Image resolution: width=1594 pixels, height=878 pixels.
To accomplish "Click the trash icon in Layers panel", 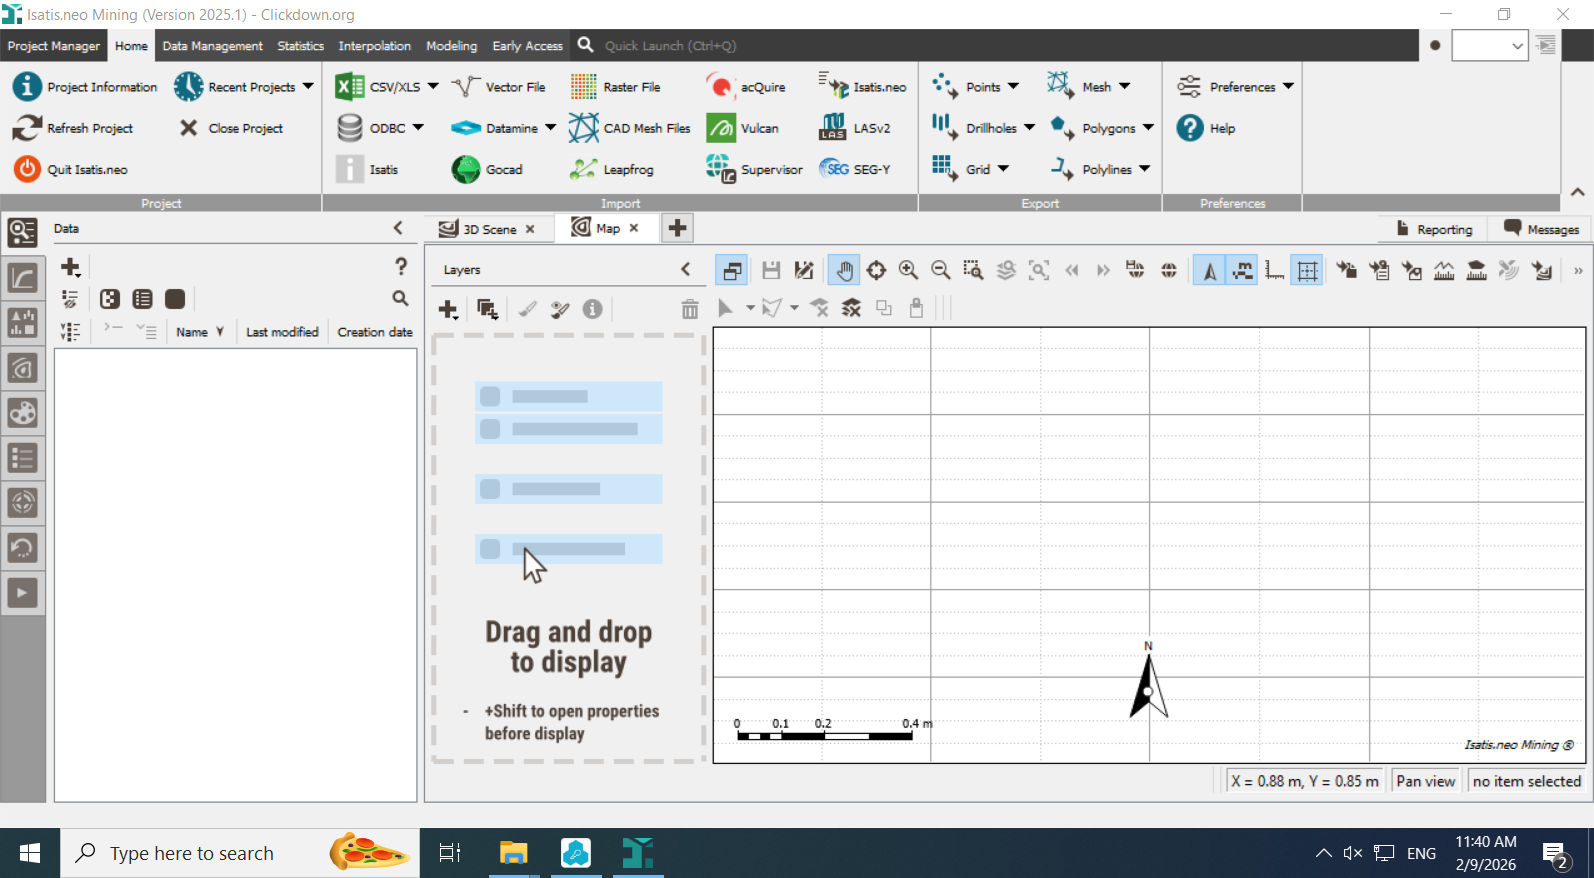I will tap(690, 309).
